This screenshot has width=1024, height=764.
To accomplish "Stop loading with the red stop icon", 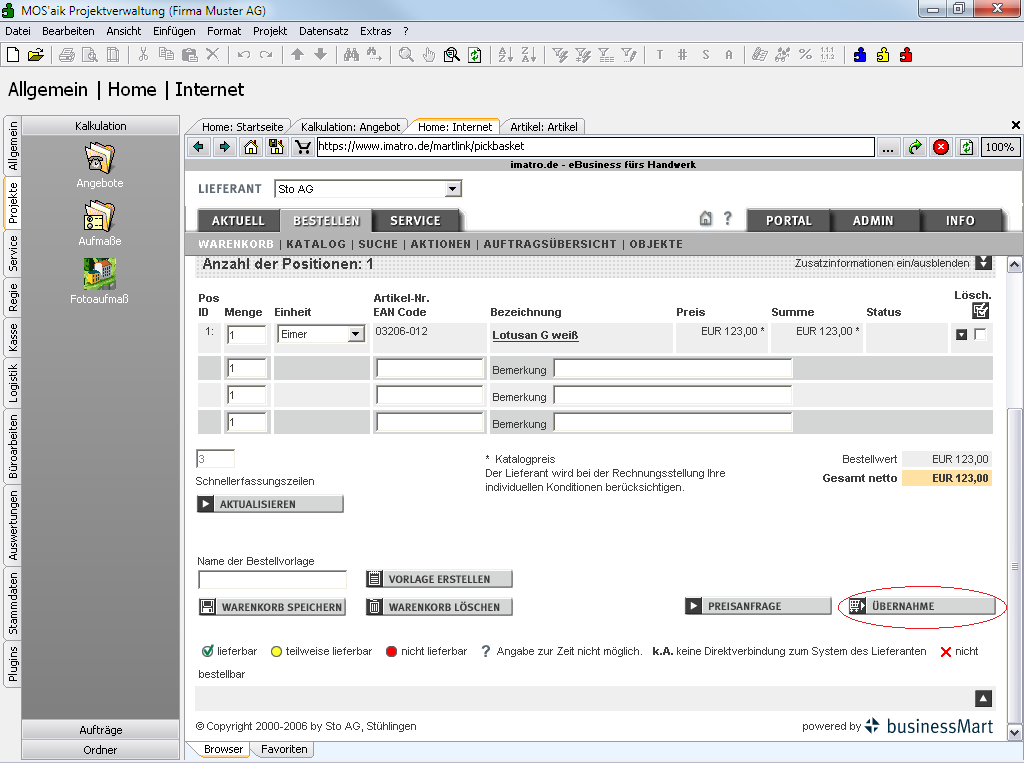I will tap(941, 147).
